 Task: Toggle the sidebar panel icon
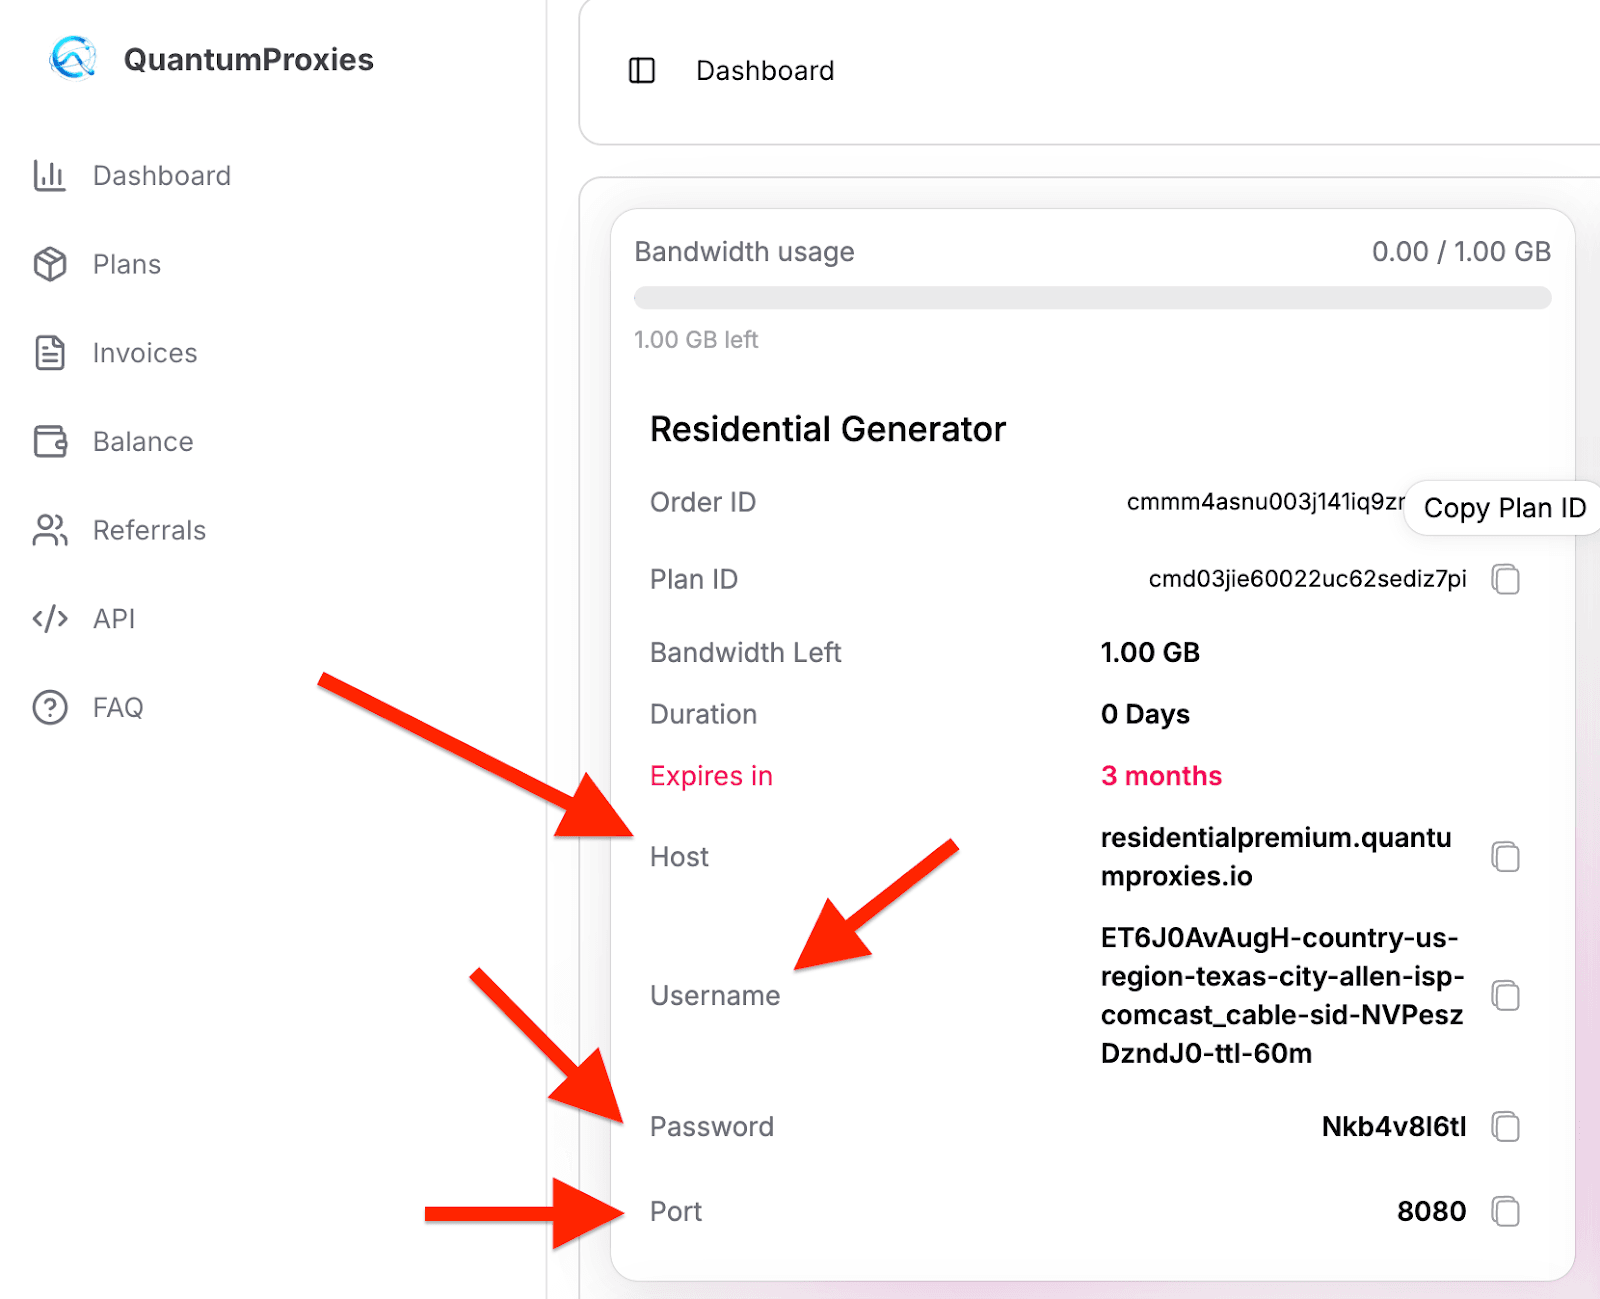pyautogui.click(x=641, y=70)
